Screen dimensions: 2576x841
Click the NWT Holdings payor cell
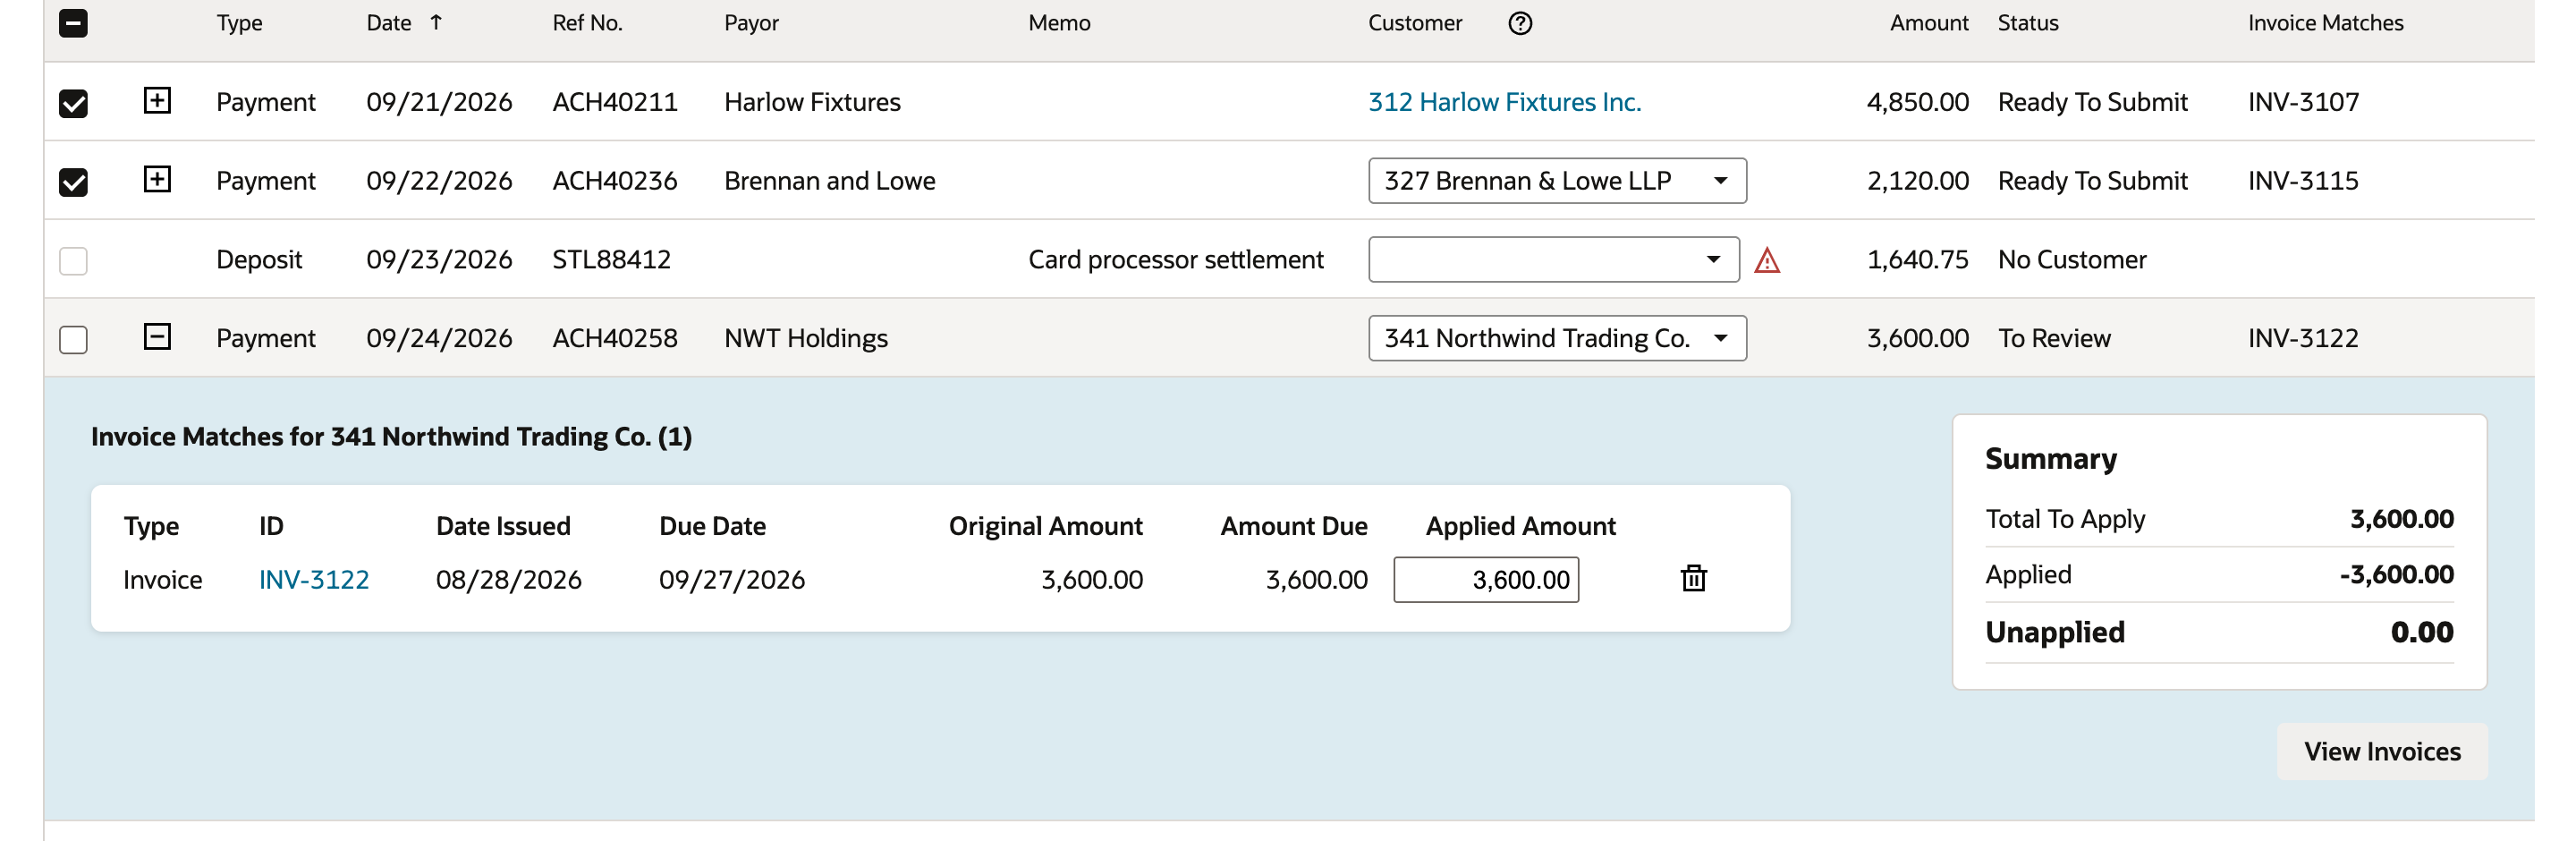pos(805,339)
